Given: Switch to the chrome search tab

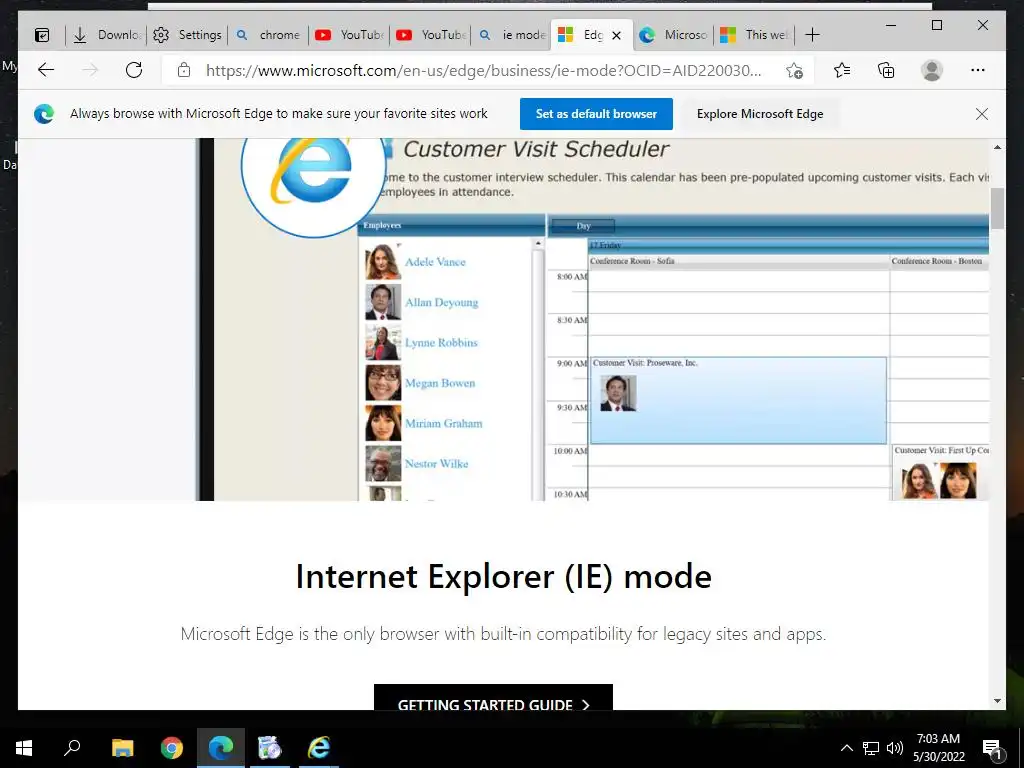Looking at the screenshot, I should [x=268, y=35].
